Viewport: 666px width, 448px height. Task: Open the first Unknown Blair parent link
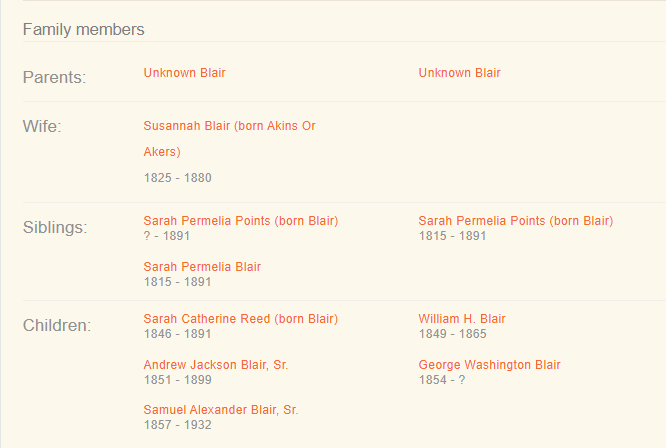pyautogui.click(x=184, y=73)
